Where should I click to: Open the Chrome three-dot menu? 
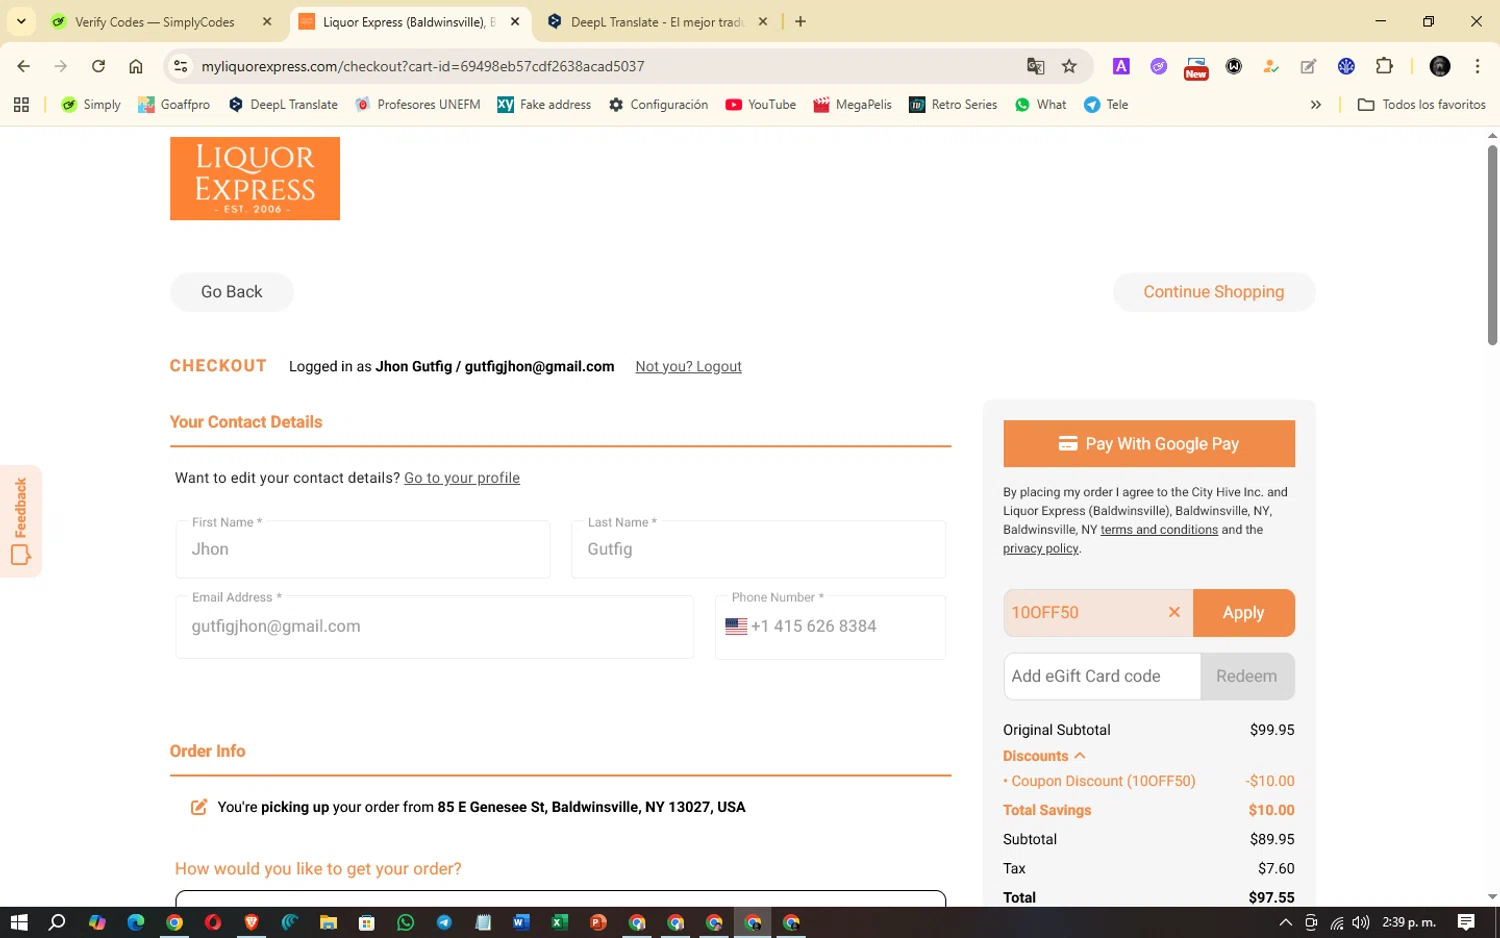[1477, 66]
